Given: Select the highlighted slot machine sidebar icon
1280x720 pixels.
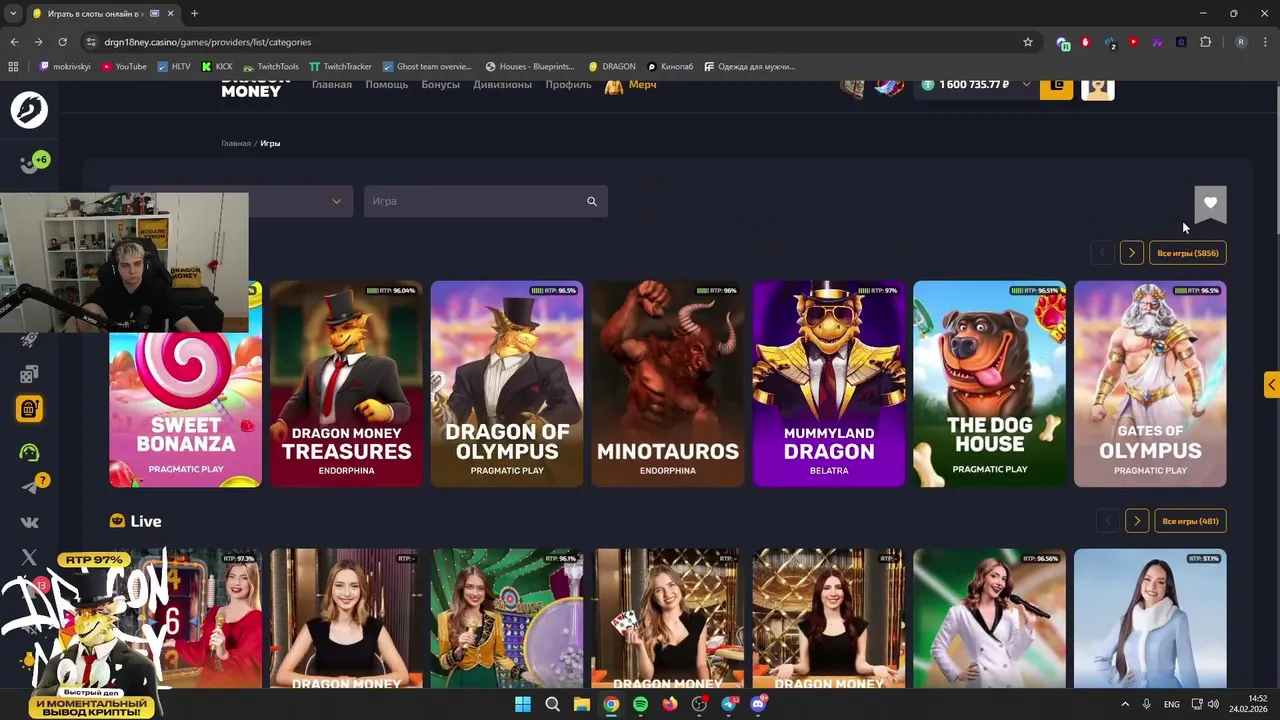Looking at the screenshot, I should click(29, 409).
